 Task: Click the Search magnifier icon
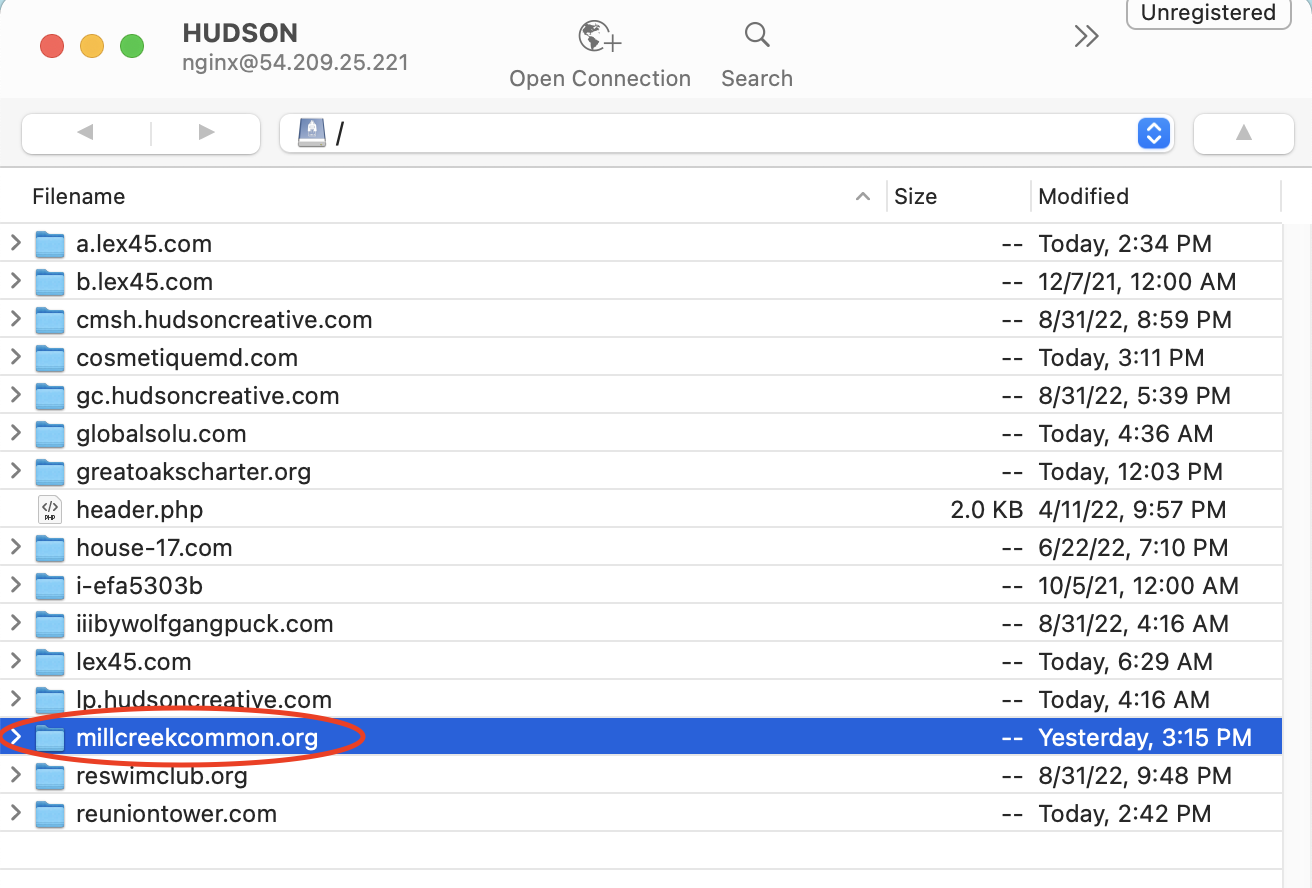point(757,36)
